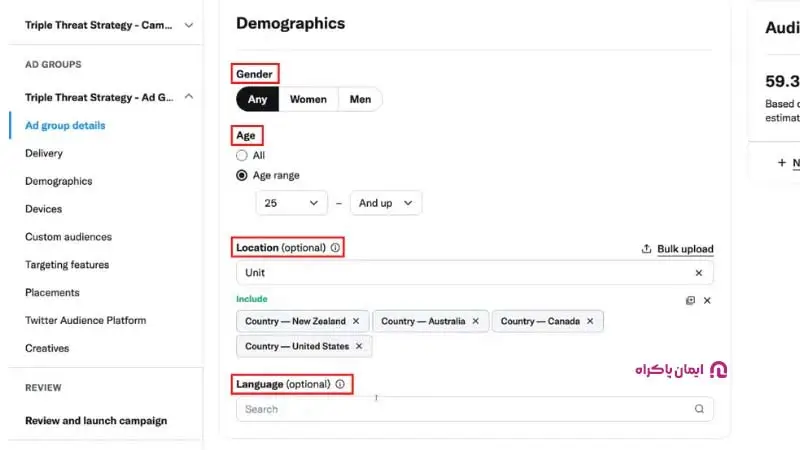Open Custom audiences in sidebar
The image size is (800, 450).
click(x=68, y=237)
